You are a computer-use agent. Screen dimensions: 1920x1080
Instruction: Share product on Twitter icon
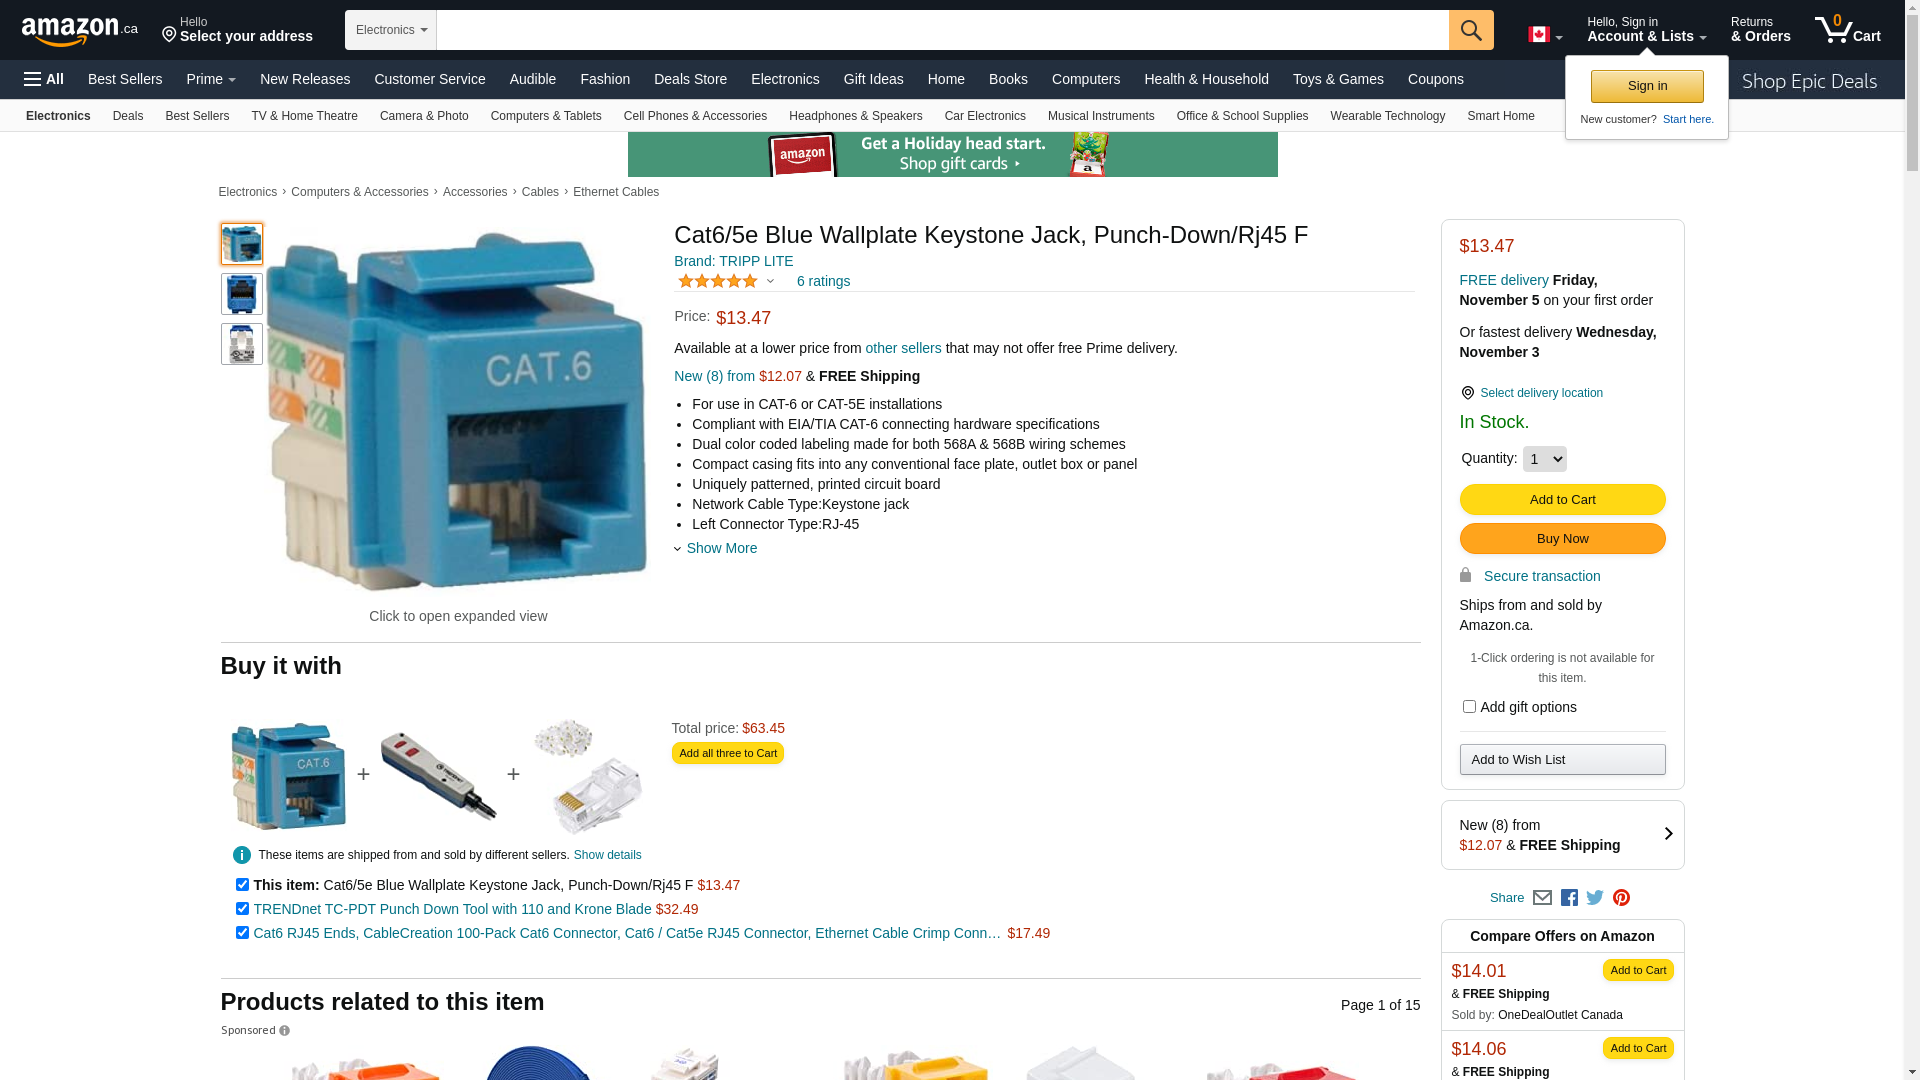coord(1595,898)
